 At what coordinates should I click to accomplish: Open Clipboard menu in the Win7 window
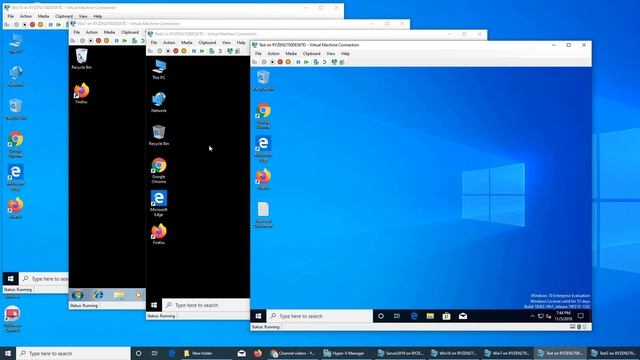(x=130, y=32)
